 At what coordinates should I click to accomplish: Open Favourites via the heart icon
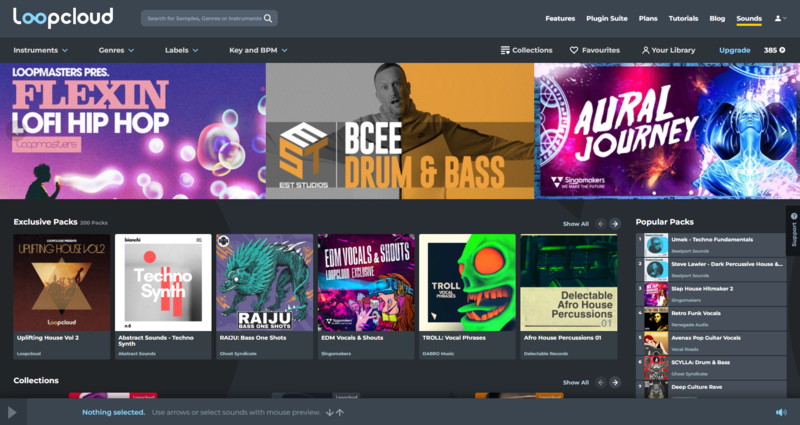tap(574, 50)
